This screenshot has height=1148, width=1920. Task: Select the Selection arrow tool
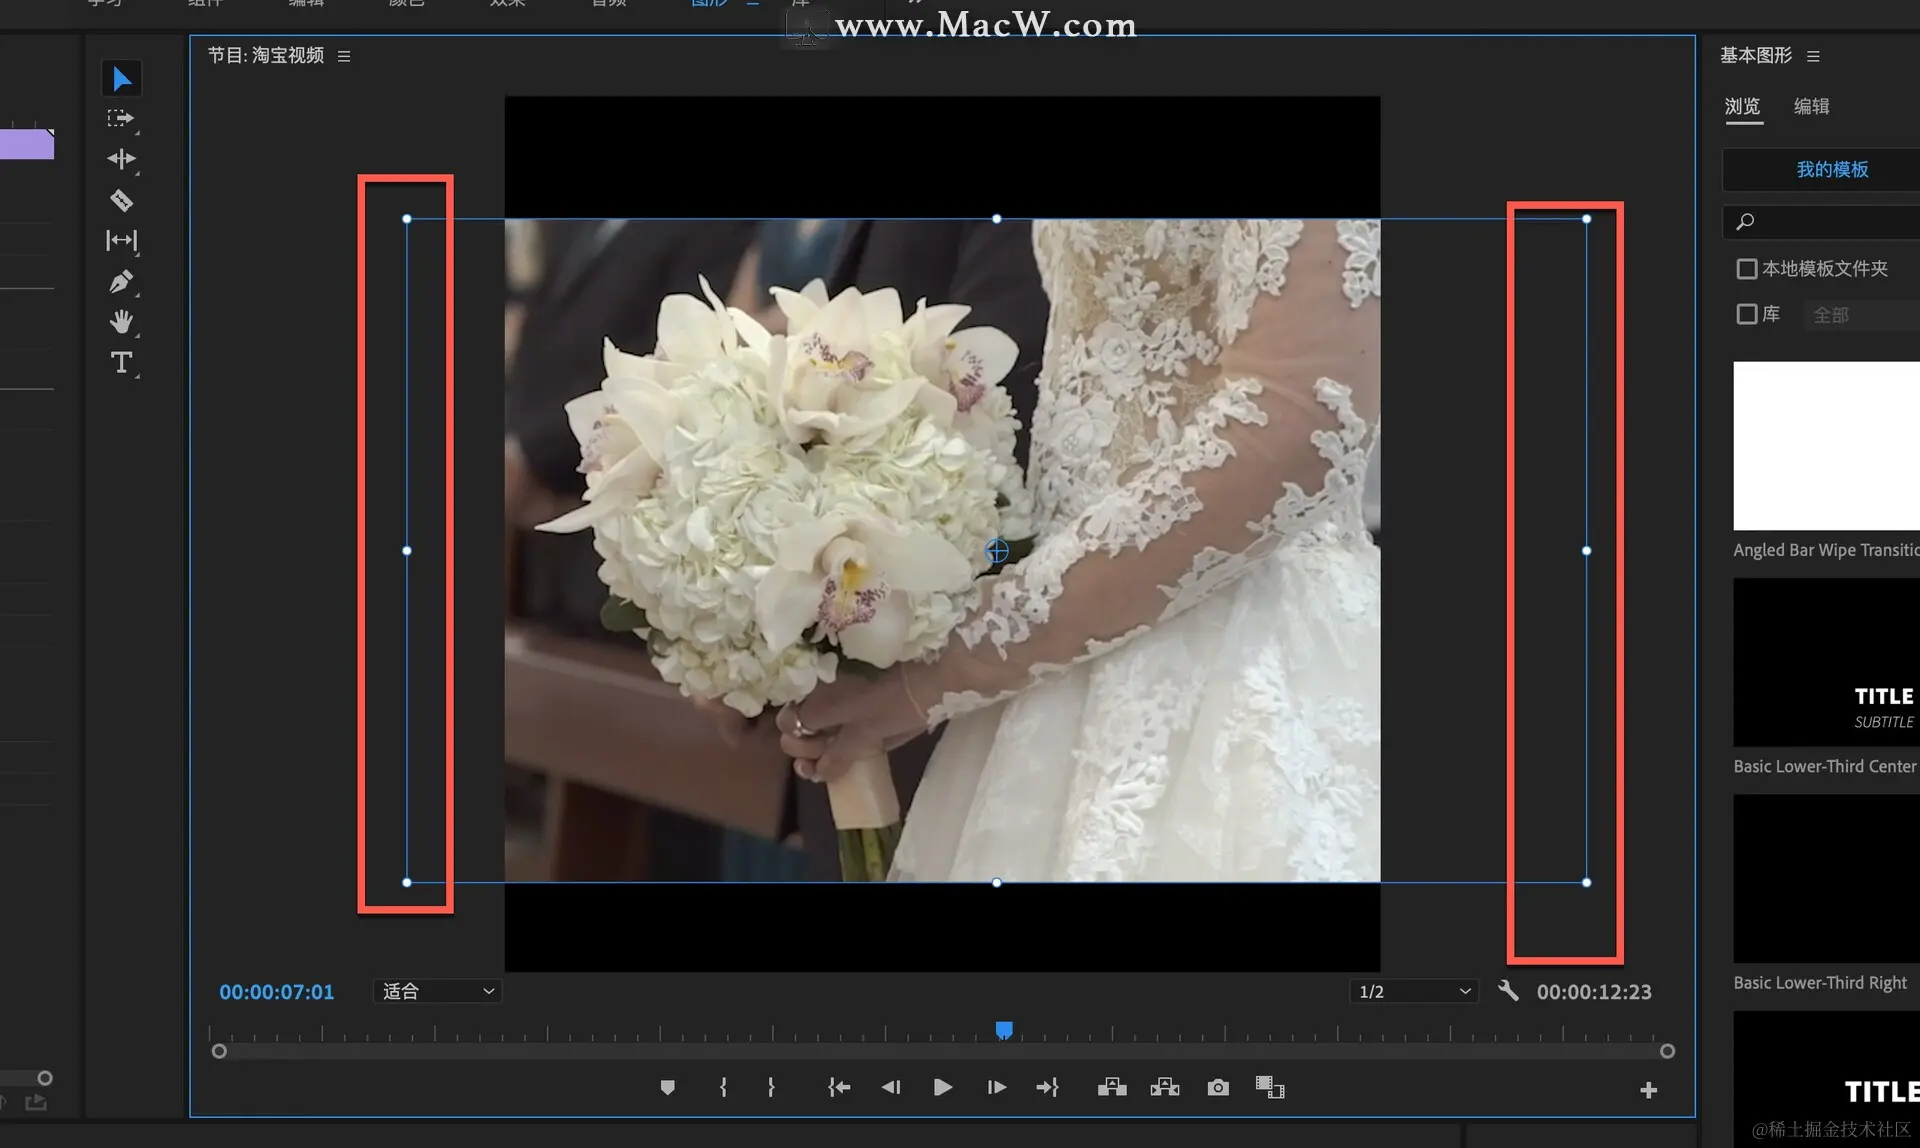coord(121,78)
